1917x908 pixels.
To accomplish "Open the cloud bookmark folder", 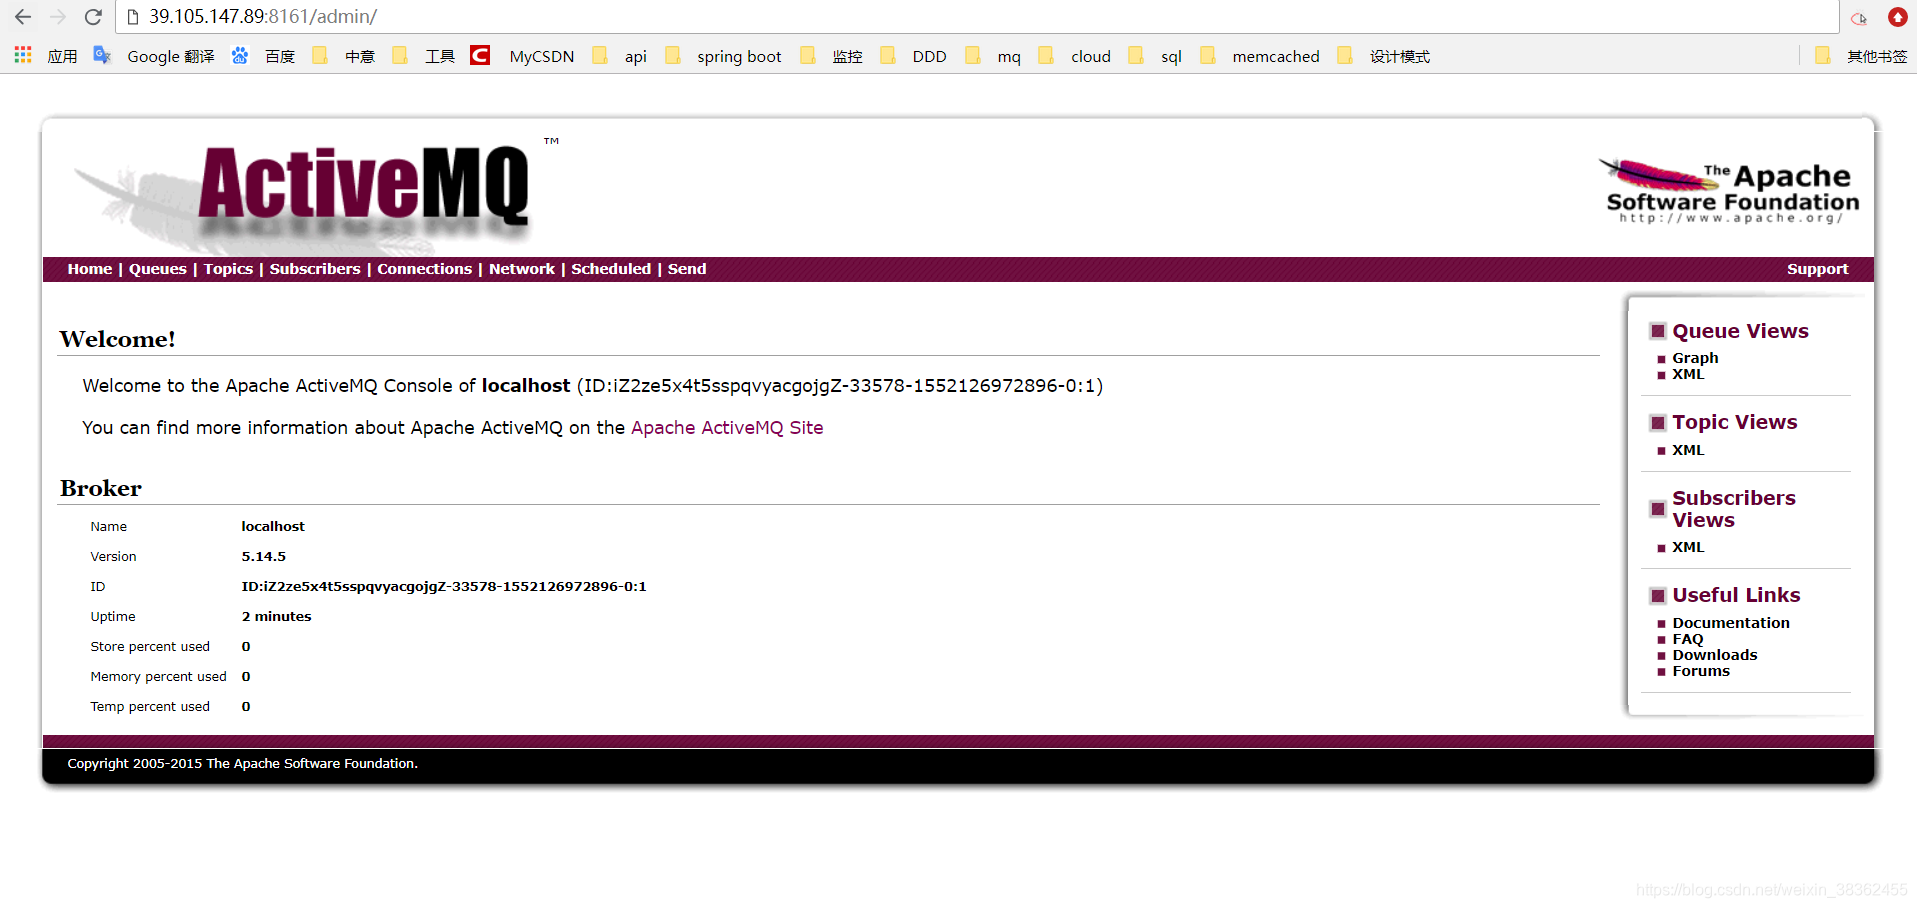I will tap(1074, 56).
